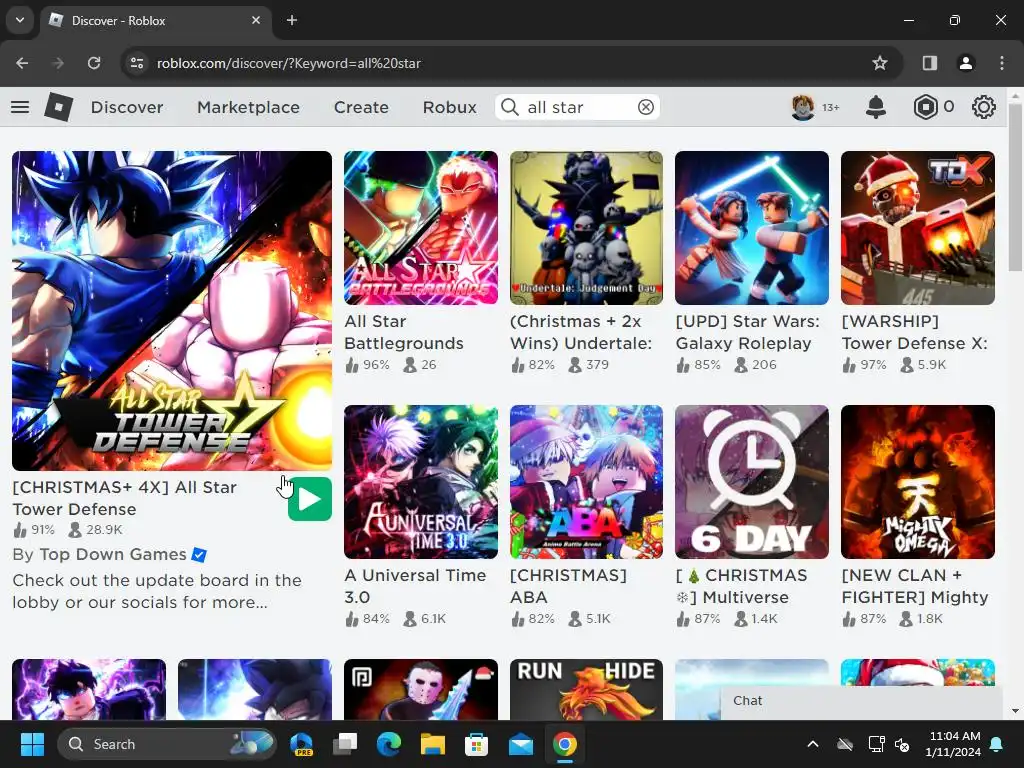
Task: Open the Roblox hamburger navigation menu
Action: (x=20, y=107)
